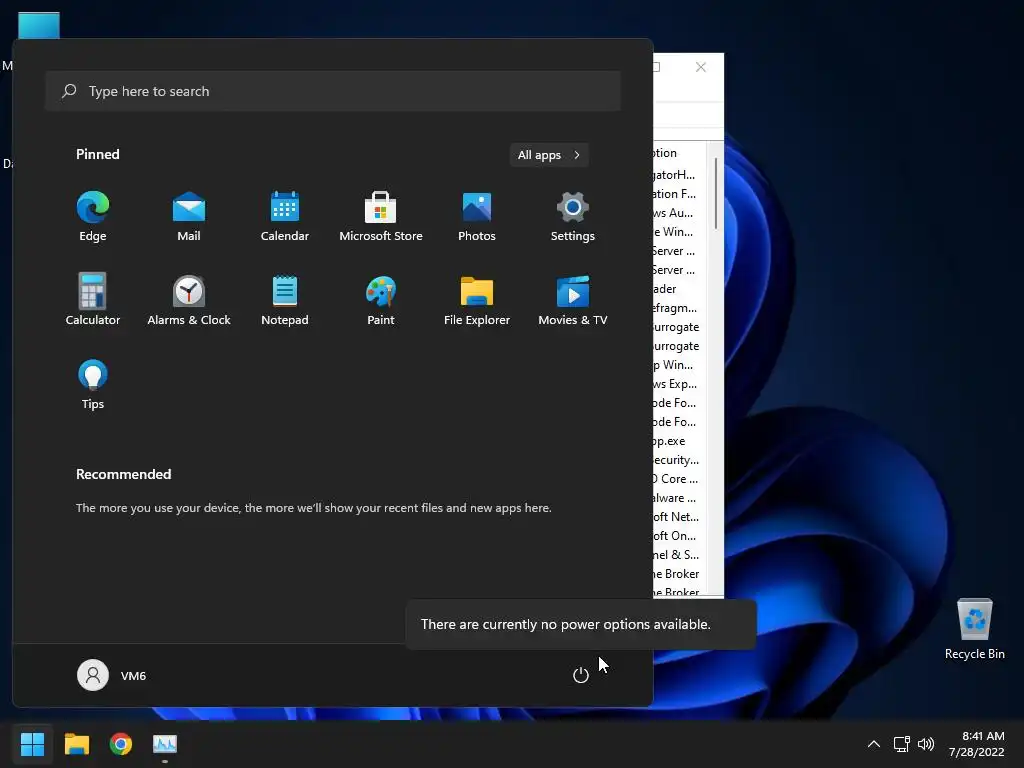Open the clock showing 8:41 AM
1024x768 pixels.
click(x=976, y=744)
